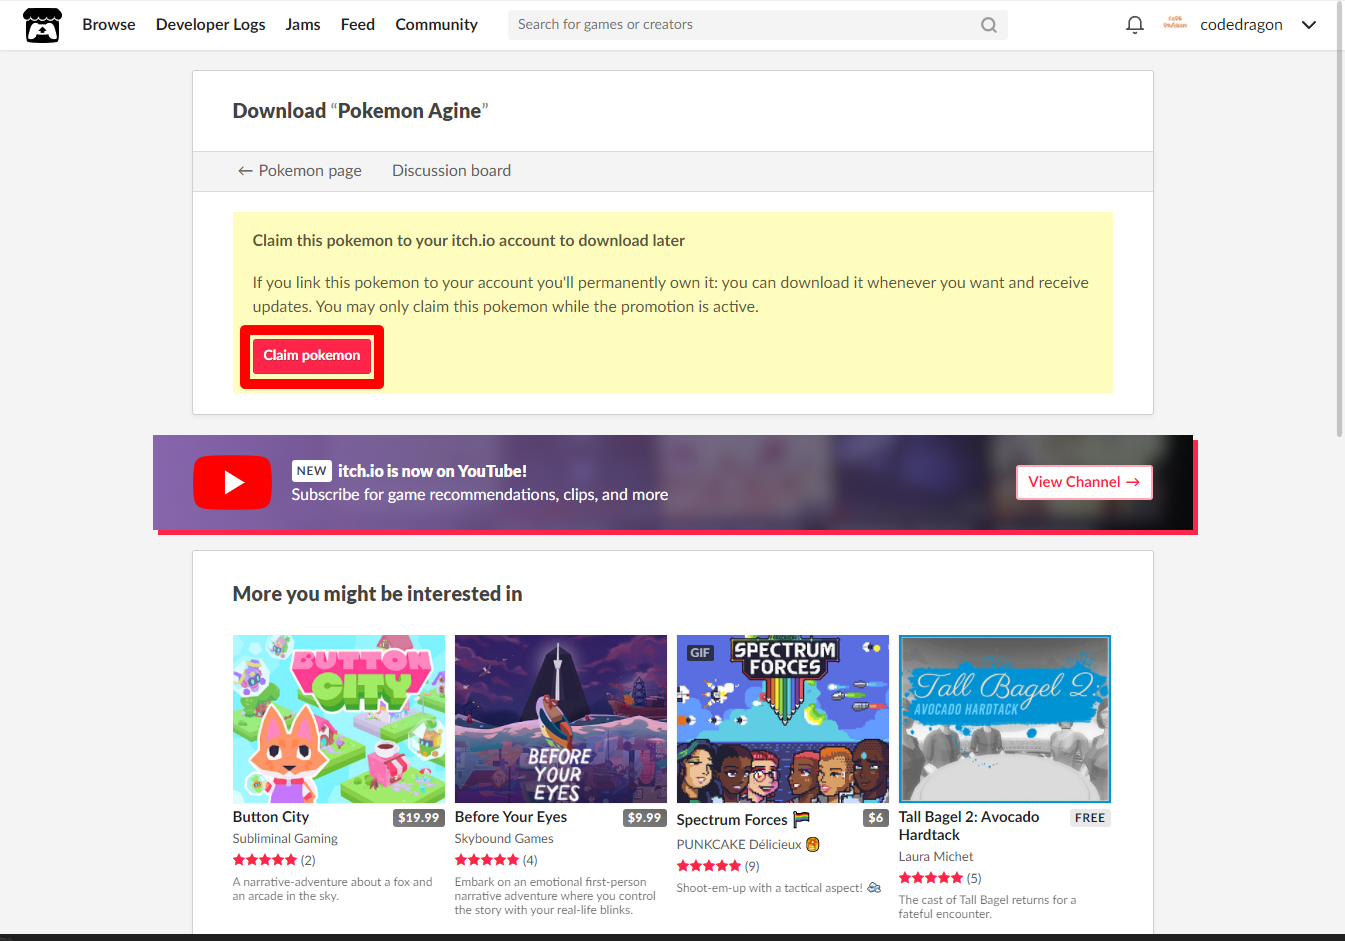Open the Browse menu
Image resolution: width=1345 pixels, height=941 pixels.
[x=109, y=24]
